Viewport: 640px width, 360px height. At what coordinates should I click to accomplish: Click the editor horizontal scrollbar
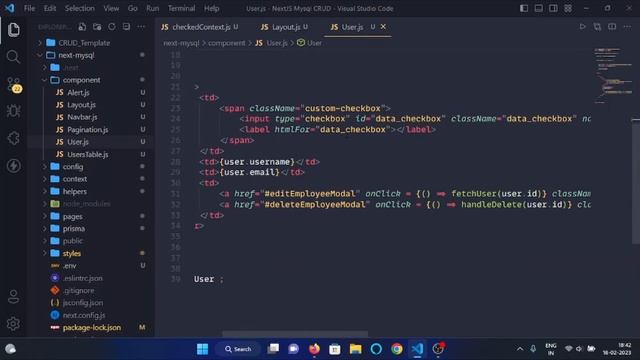click(x=295, y=333)
